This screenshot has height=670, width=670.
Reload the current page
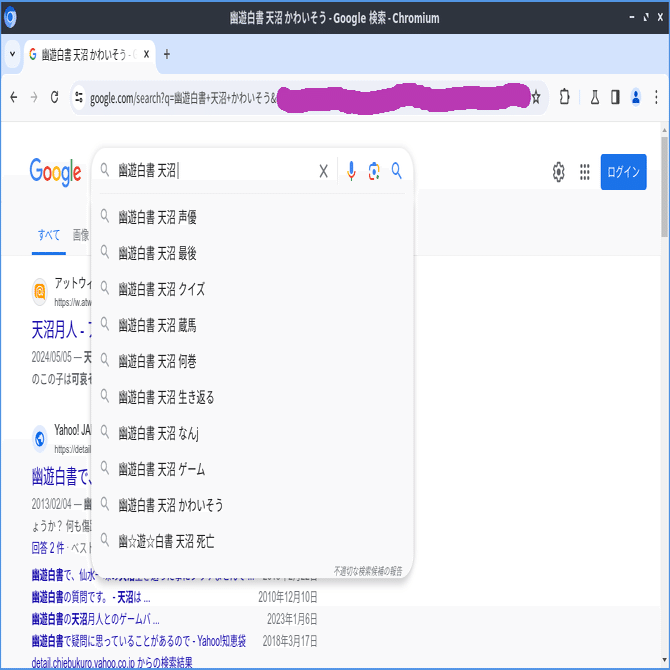(x=55, y=97)
